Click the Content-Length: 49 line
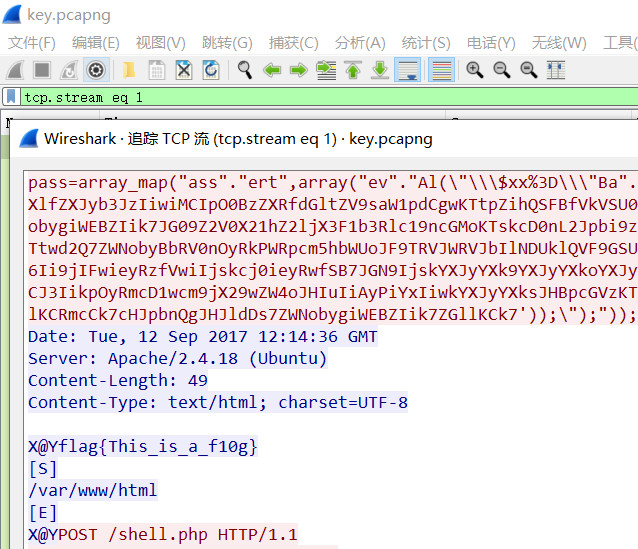 pos(118,381)
